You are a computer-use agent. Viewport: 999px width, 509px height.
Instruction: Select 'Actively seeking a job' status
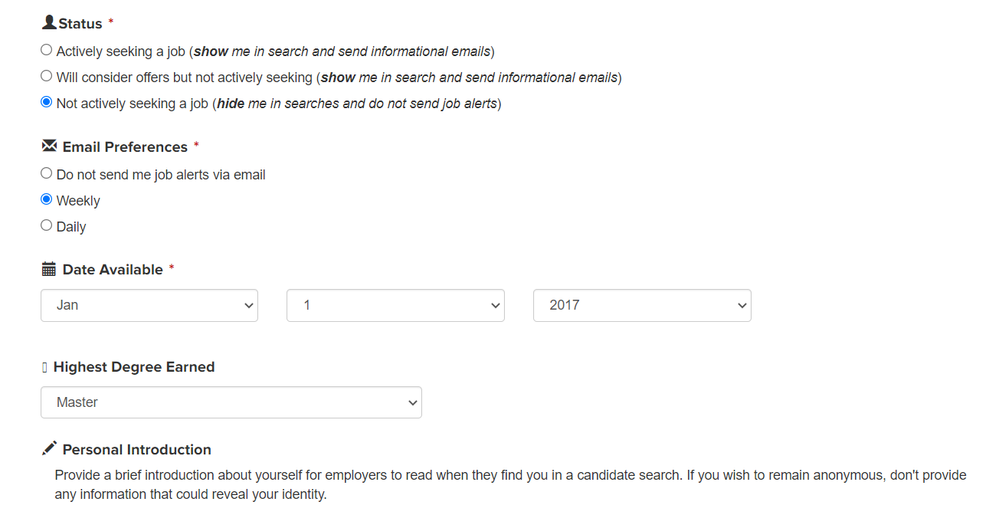[47, 50]
